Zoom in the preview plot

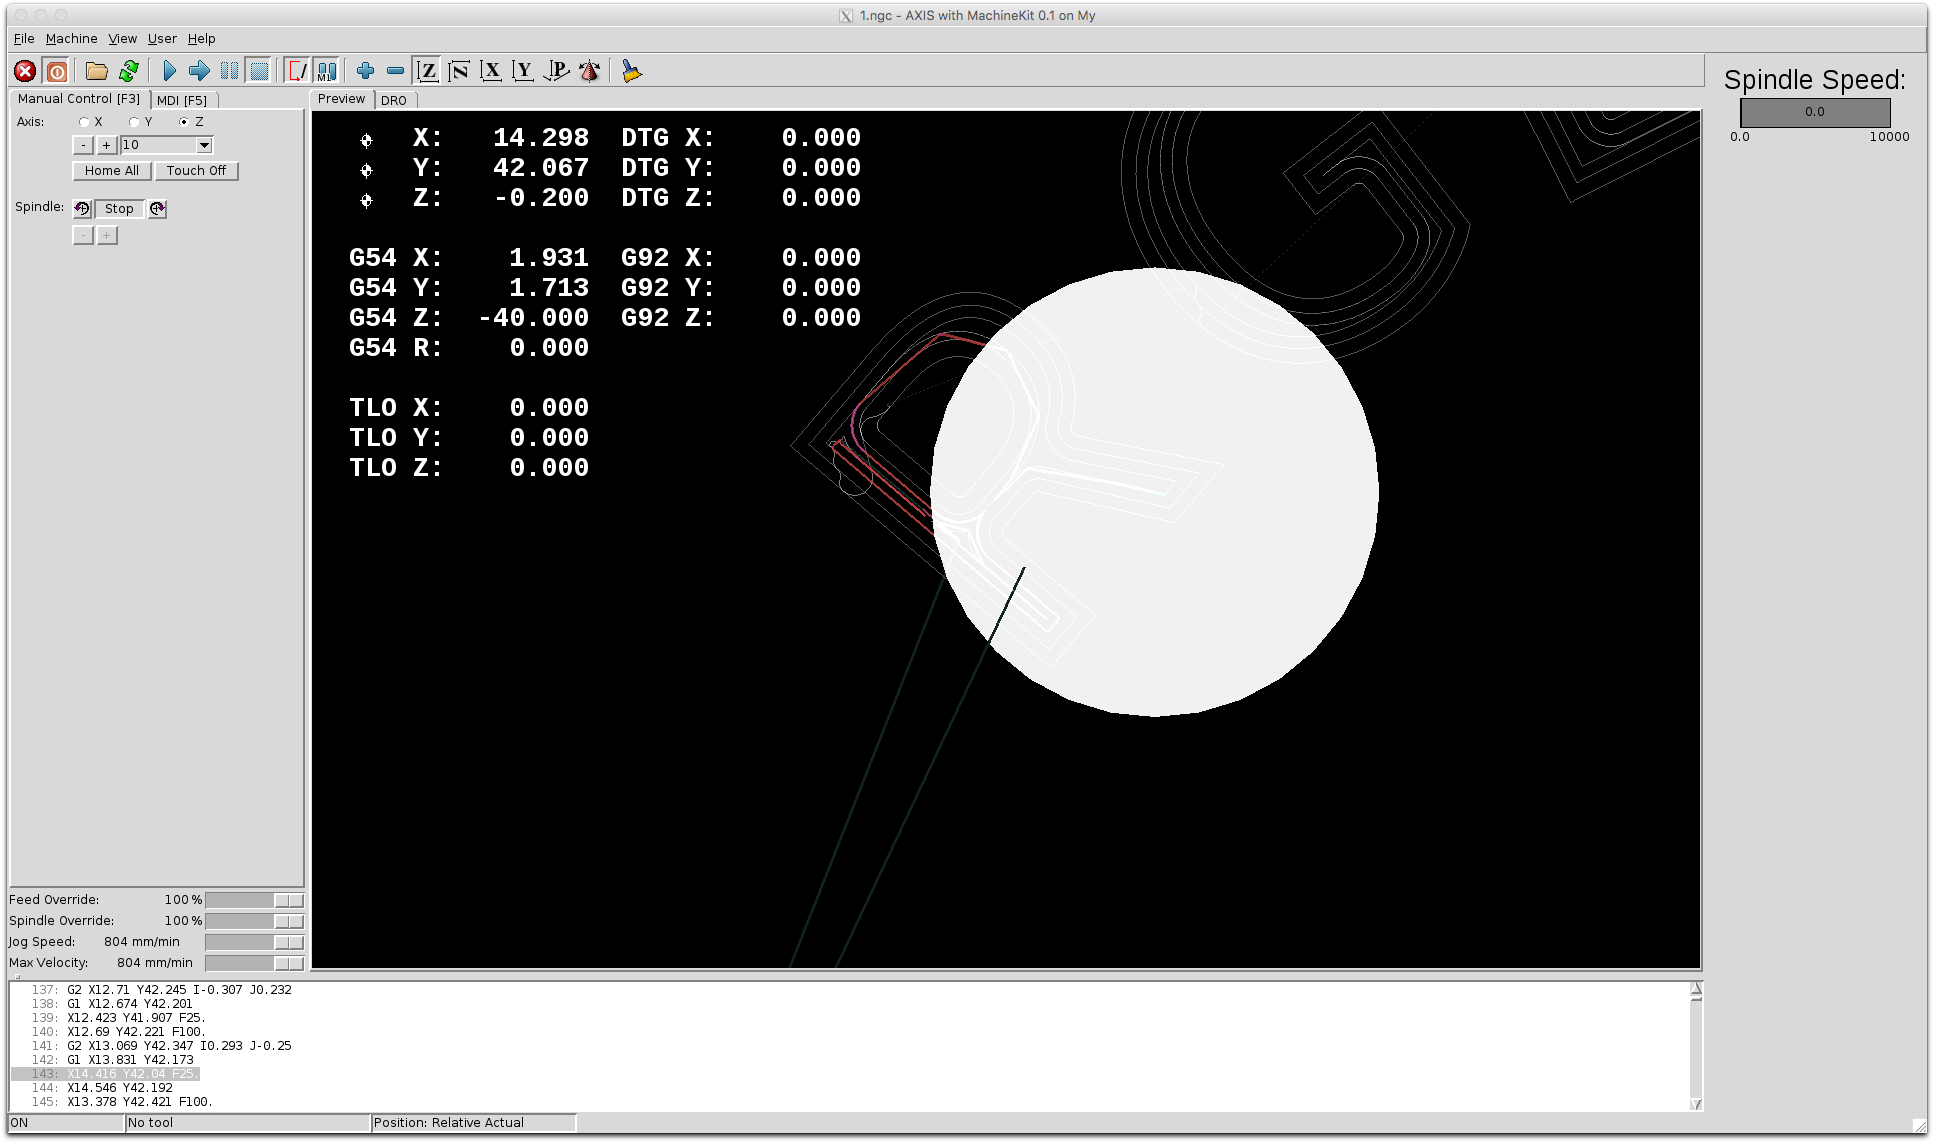click(x=365, y=71)
